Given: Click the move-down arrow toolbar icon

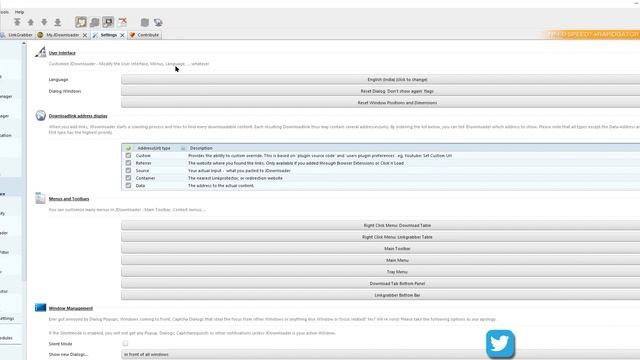Looking at the screenshot, I should pyautogui.click(x=44, y=22).
